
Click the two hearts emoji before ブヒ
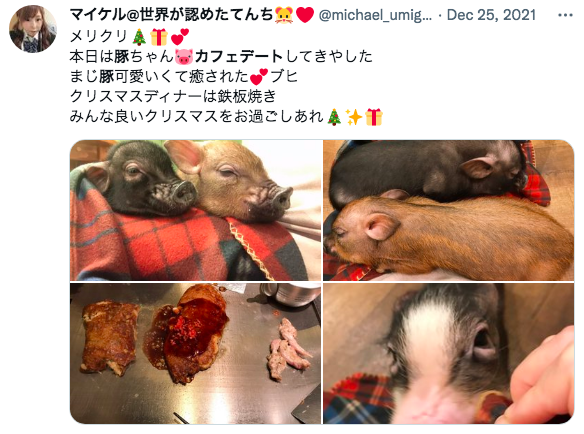pyautogui.click(x=258, y=77)
